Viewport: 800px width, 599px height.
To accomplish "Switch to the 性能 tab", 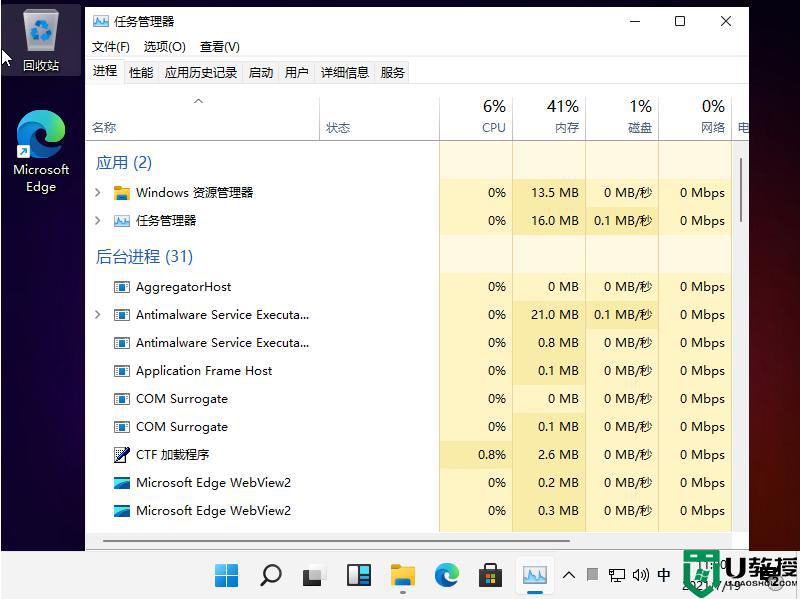I will pos(141,72).
